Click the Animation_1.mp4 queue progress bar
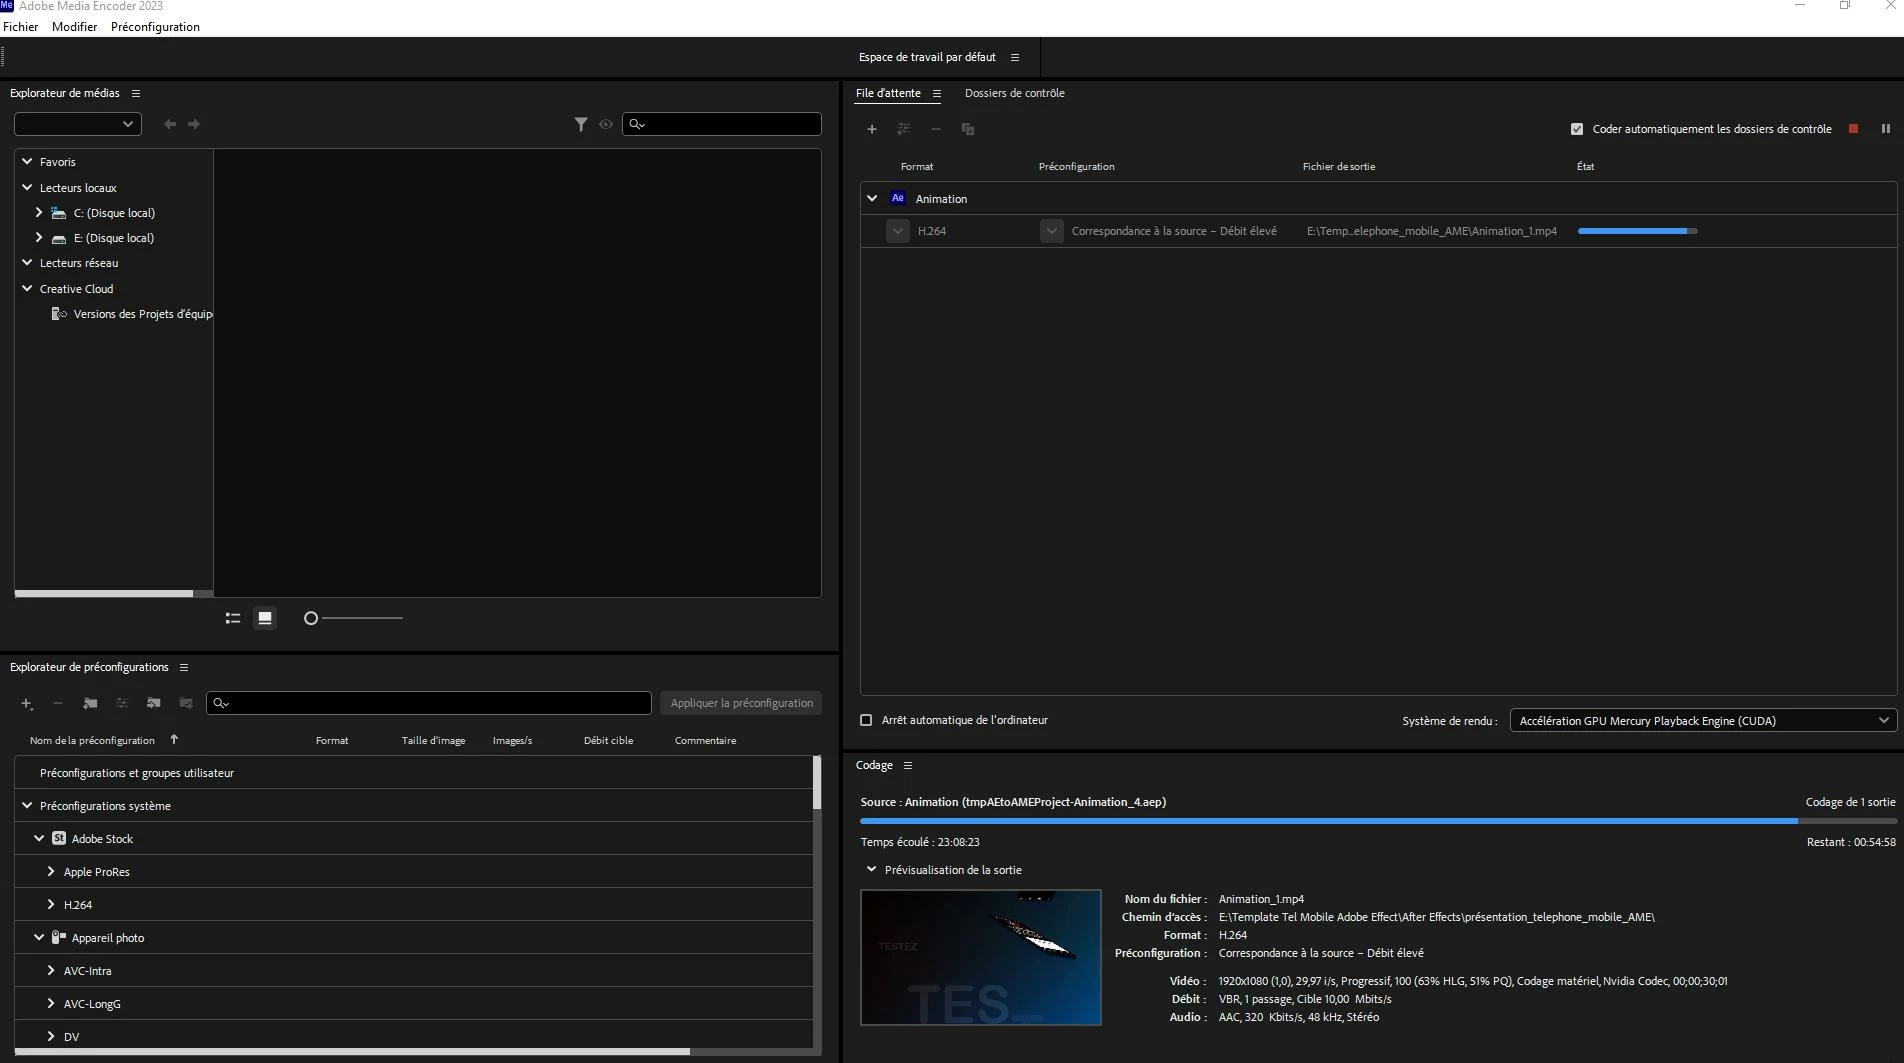 [1638, 231]
